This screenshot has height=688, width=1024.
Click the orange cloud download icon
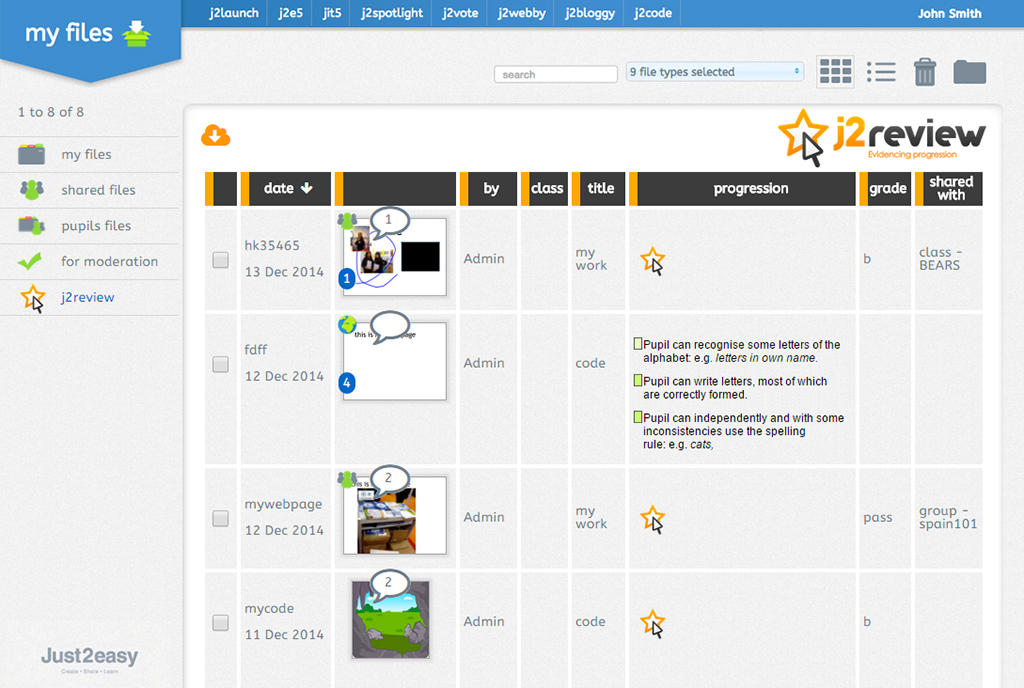pos(216,135)
